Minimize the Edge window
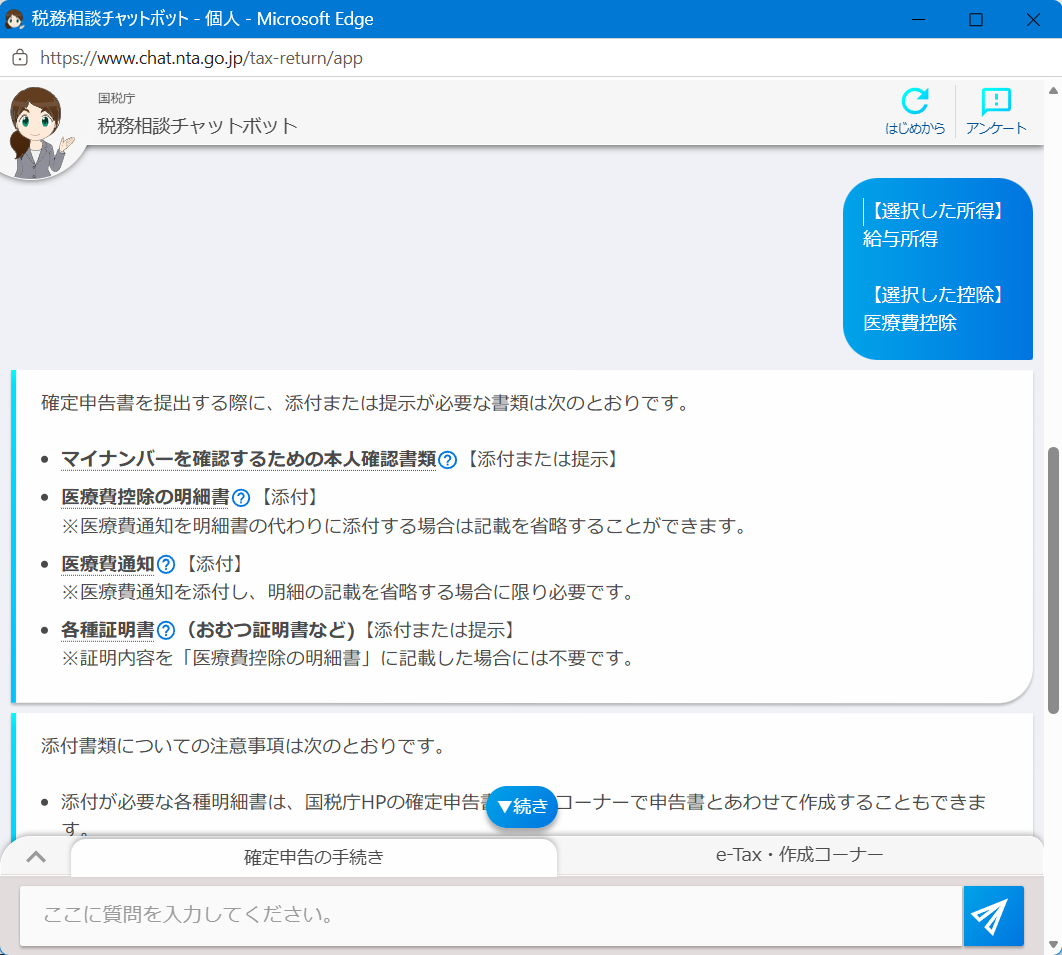Viewport: 1062px width, 955px height. (x=918, y=19)
